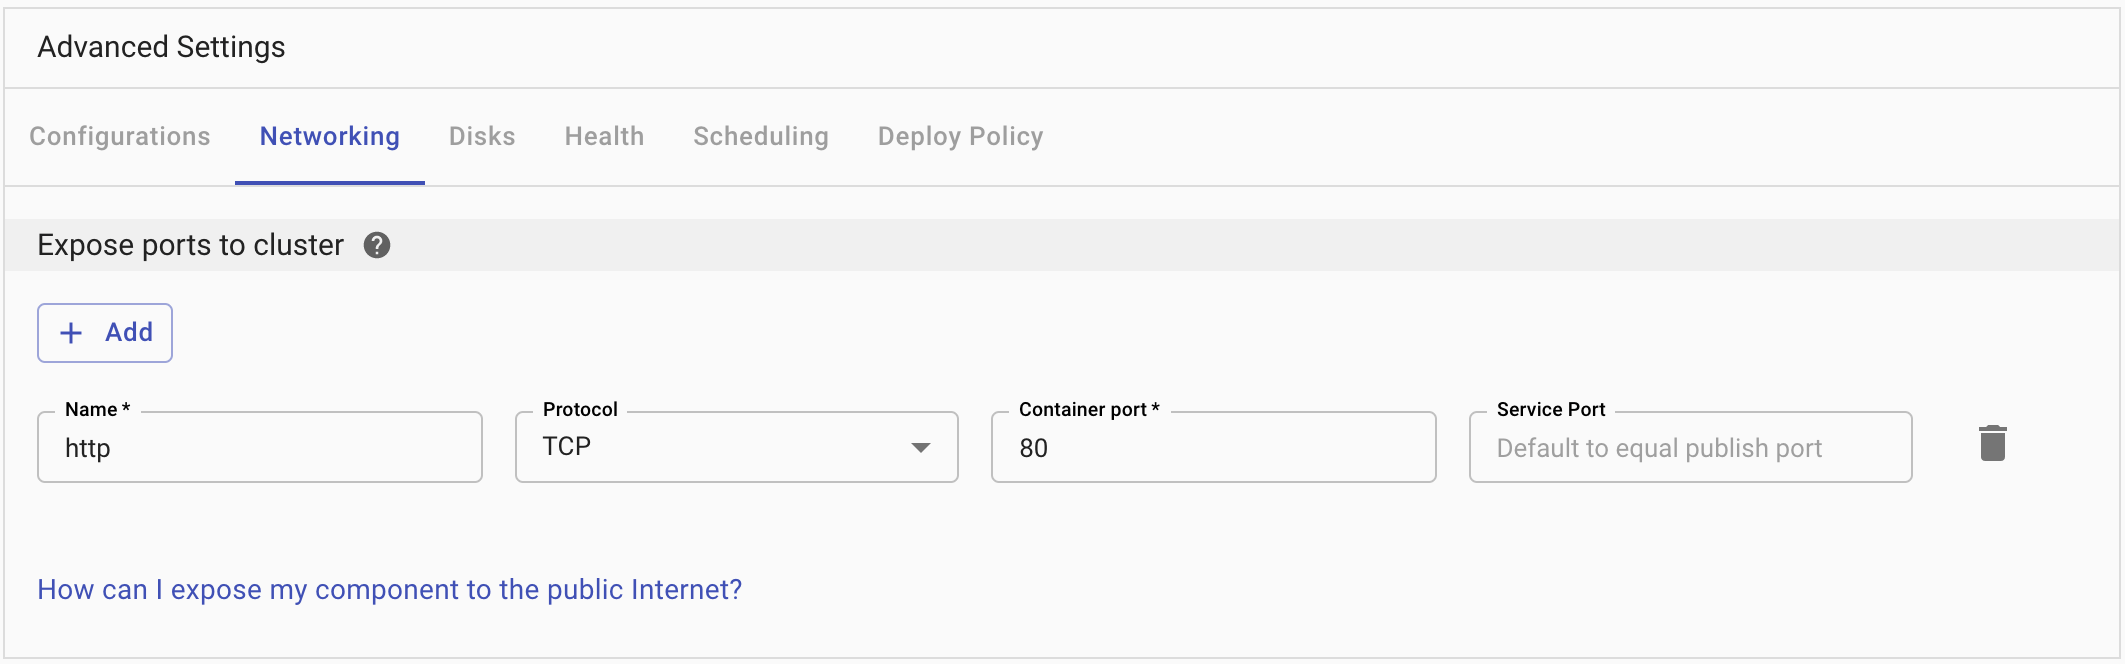Click Add to add a new port
2125x664 pixels.
point(105,333)
